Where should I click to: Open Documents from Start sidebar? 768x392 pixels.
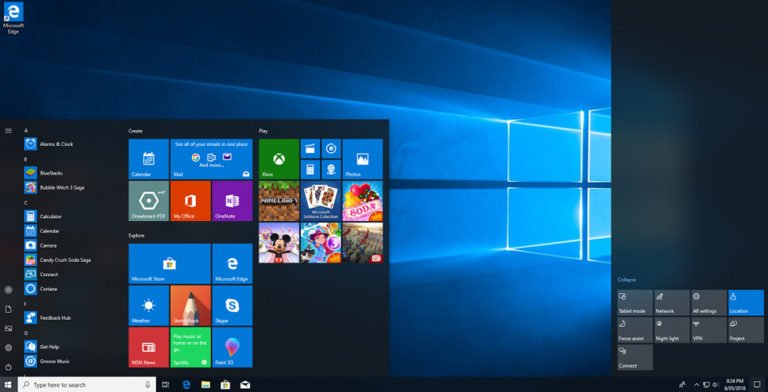pyautogui.click(x=8, y=309)
